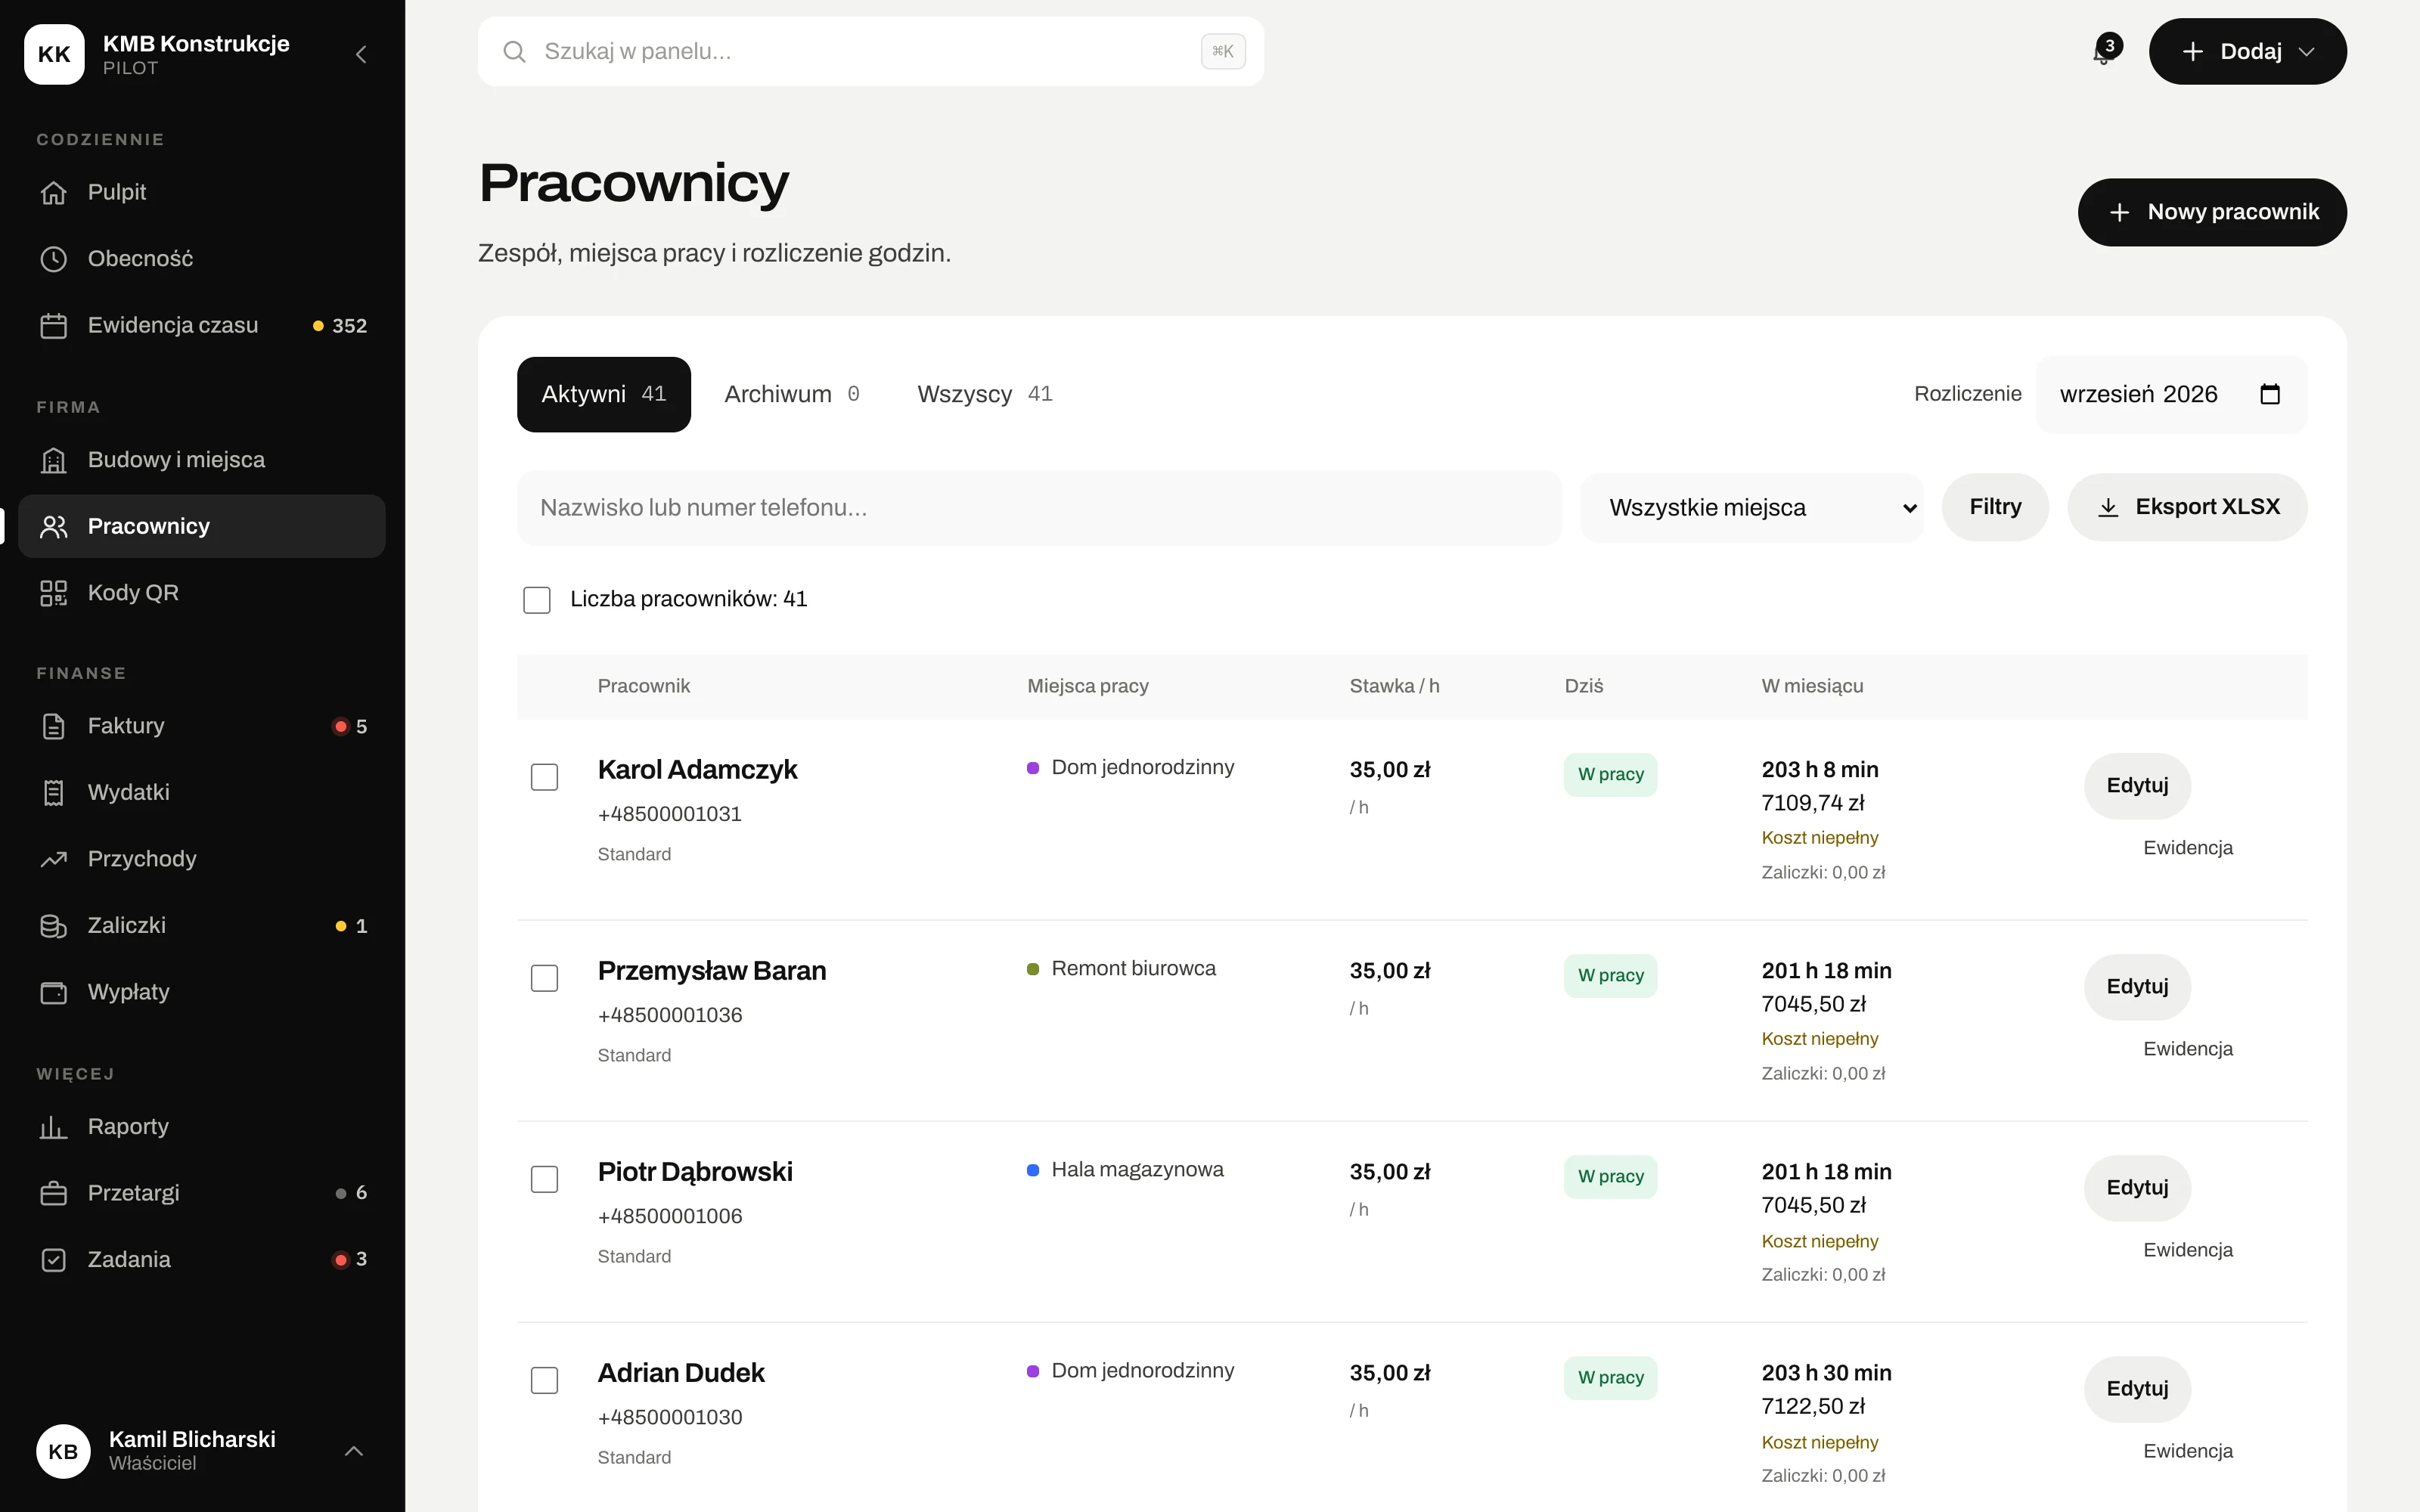Focus the Nazwisko lub numer telefonu field
The width and height of the screenshot is (2420, 1512).
pyautogui.click(x=1039, y=508)
